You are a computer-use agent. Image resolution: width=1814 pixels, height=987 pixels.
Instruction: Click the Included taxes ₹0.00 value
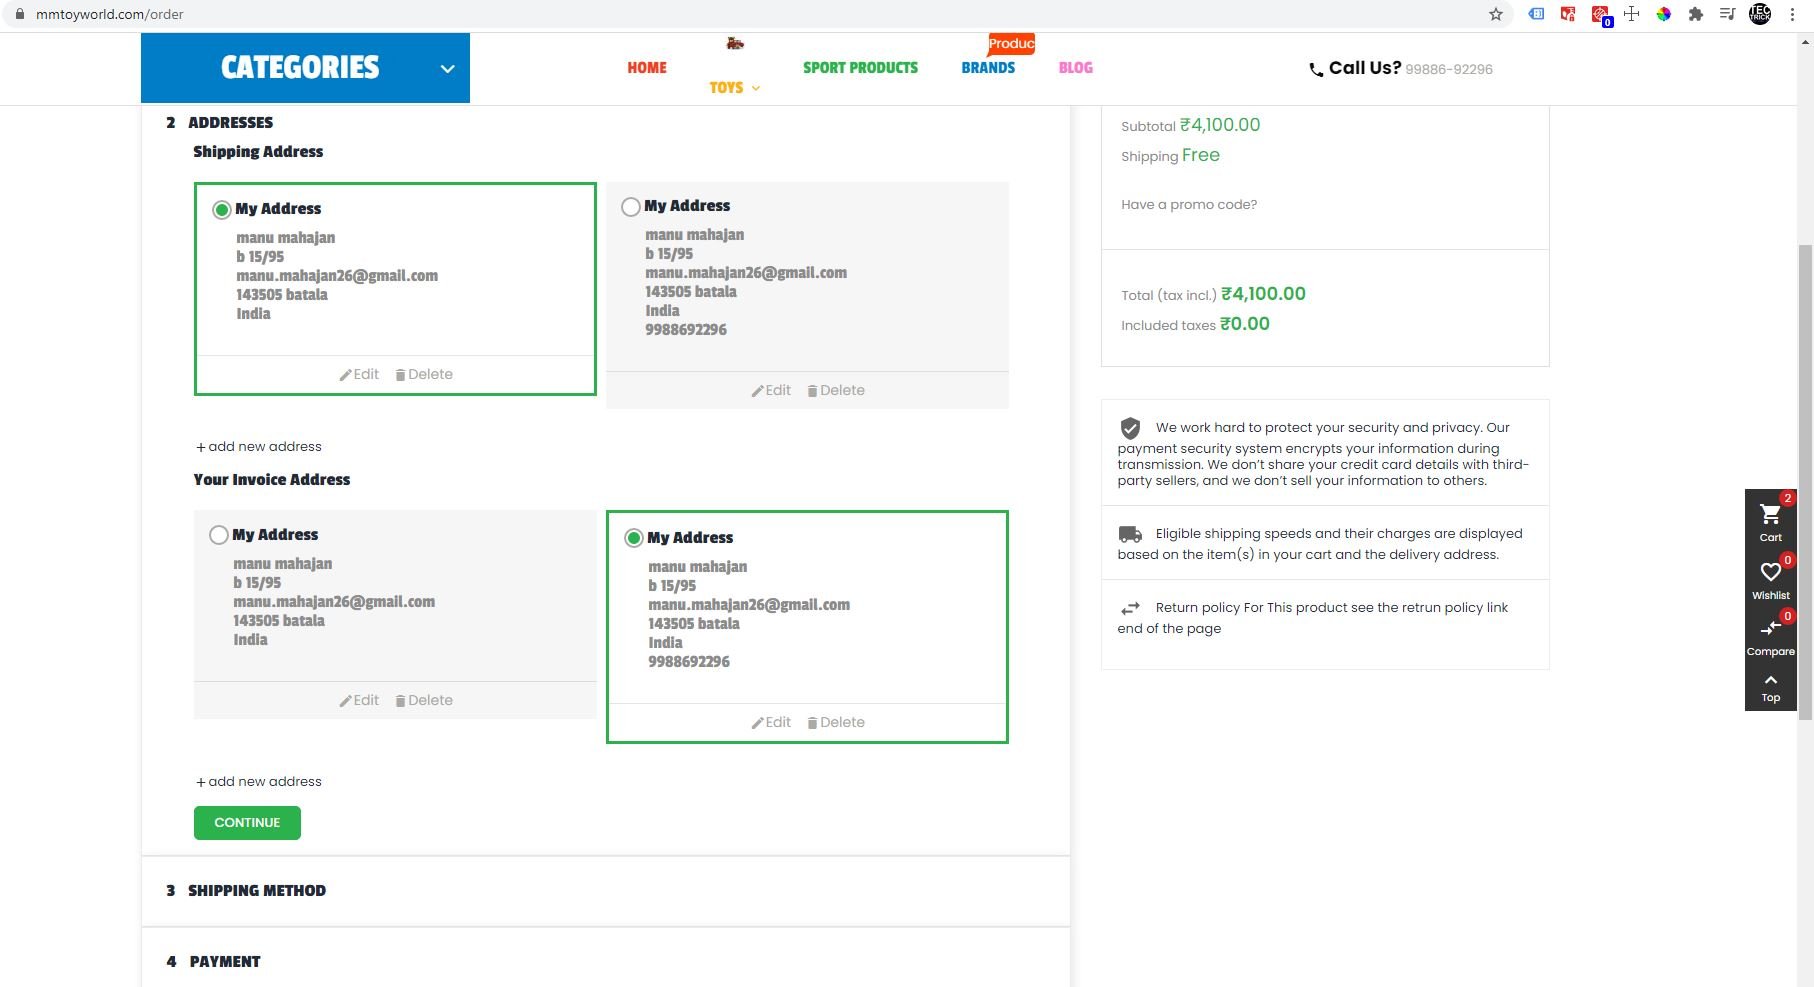(1245, 324)
